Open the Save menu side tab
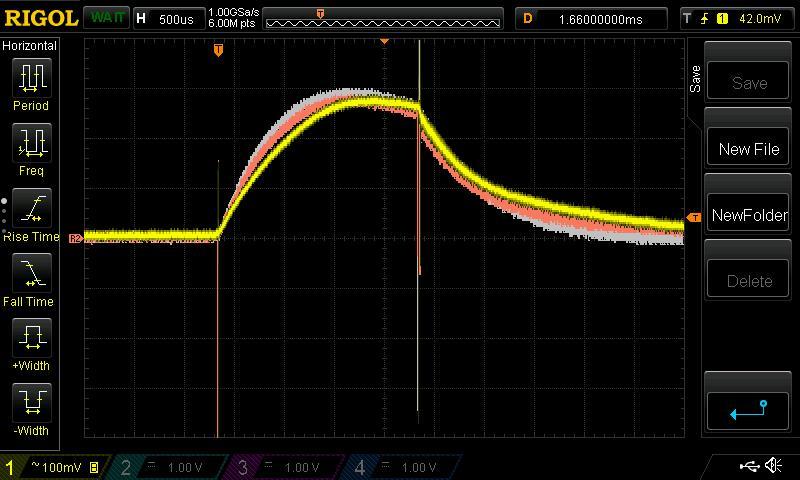Image resolution: width=800 pixels, height=480 pixels. point(695,80)
